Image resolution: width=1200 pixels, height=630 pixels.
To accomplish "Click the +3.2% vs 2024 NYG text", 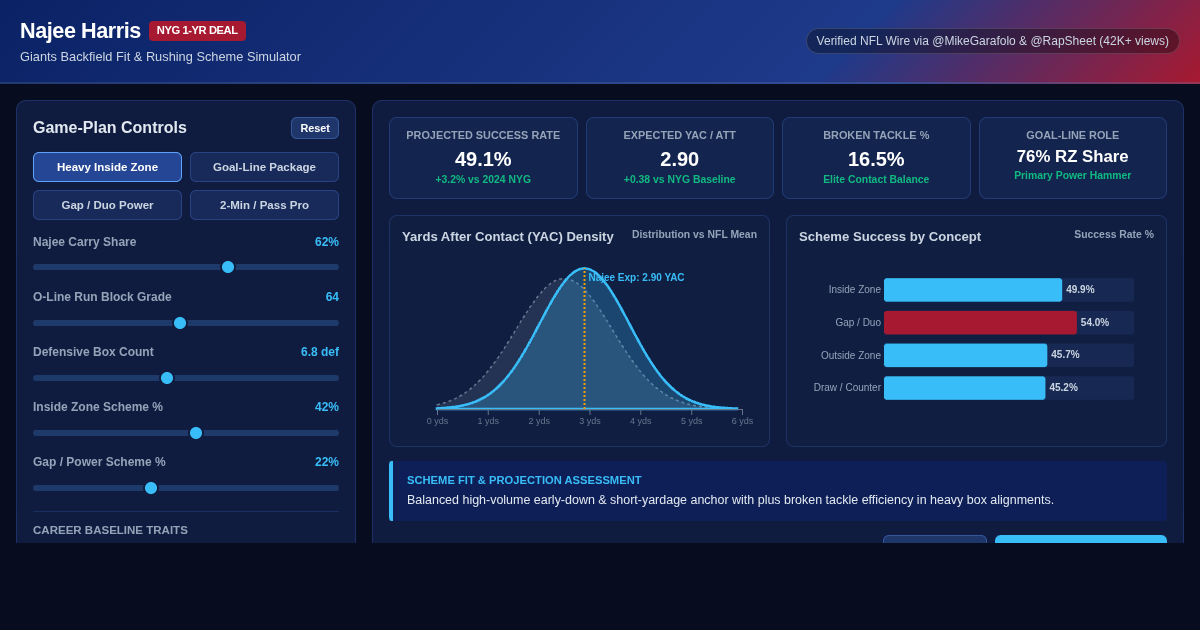I will pos(483,180).
